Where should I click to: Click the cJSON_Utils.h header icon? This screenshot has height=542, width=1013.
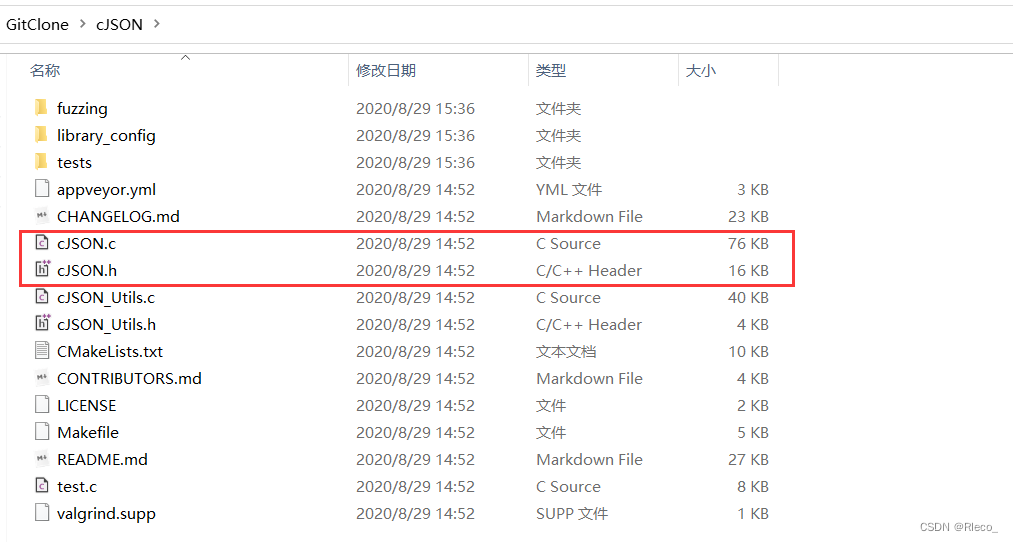pos(43,323)
